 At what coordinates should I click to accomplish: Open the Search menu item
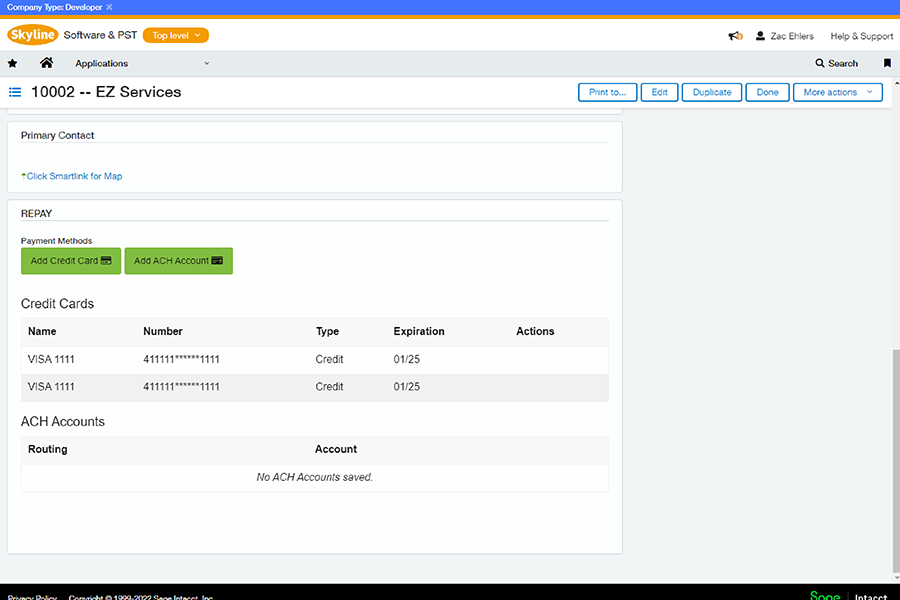(x=837, y=63)
